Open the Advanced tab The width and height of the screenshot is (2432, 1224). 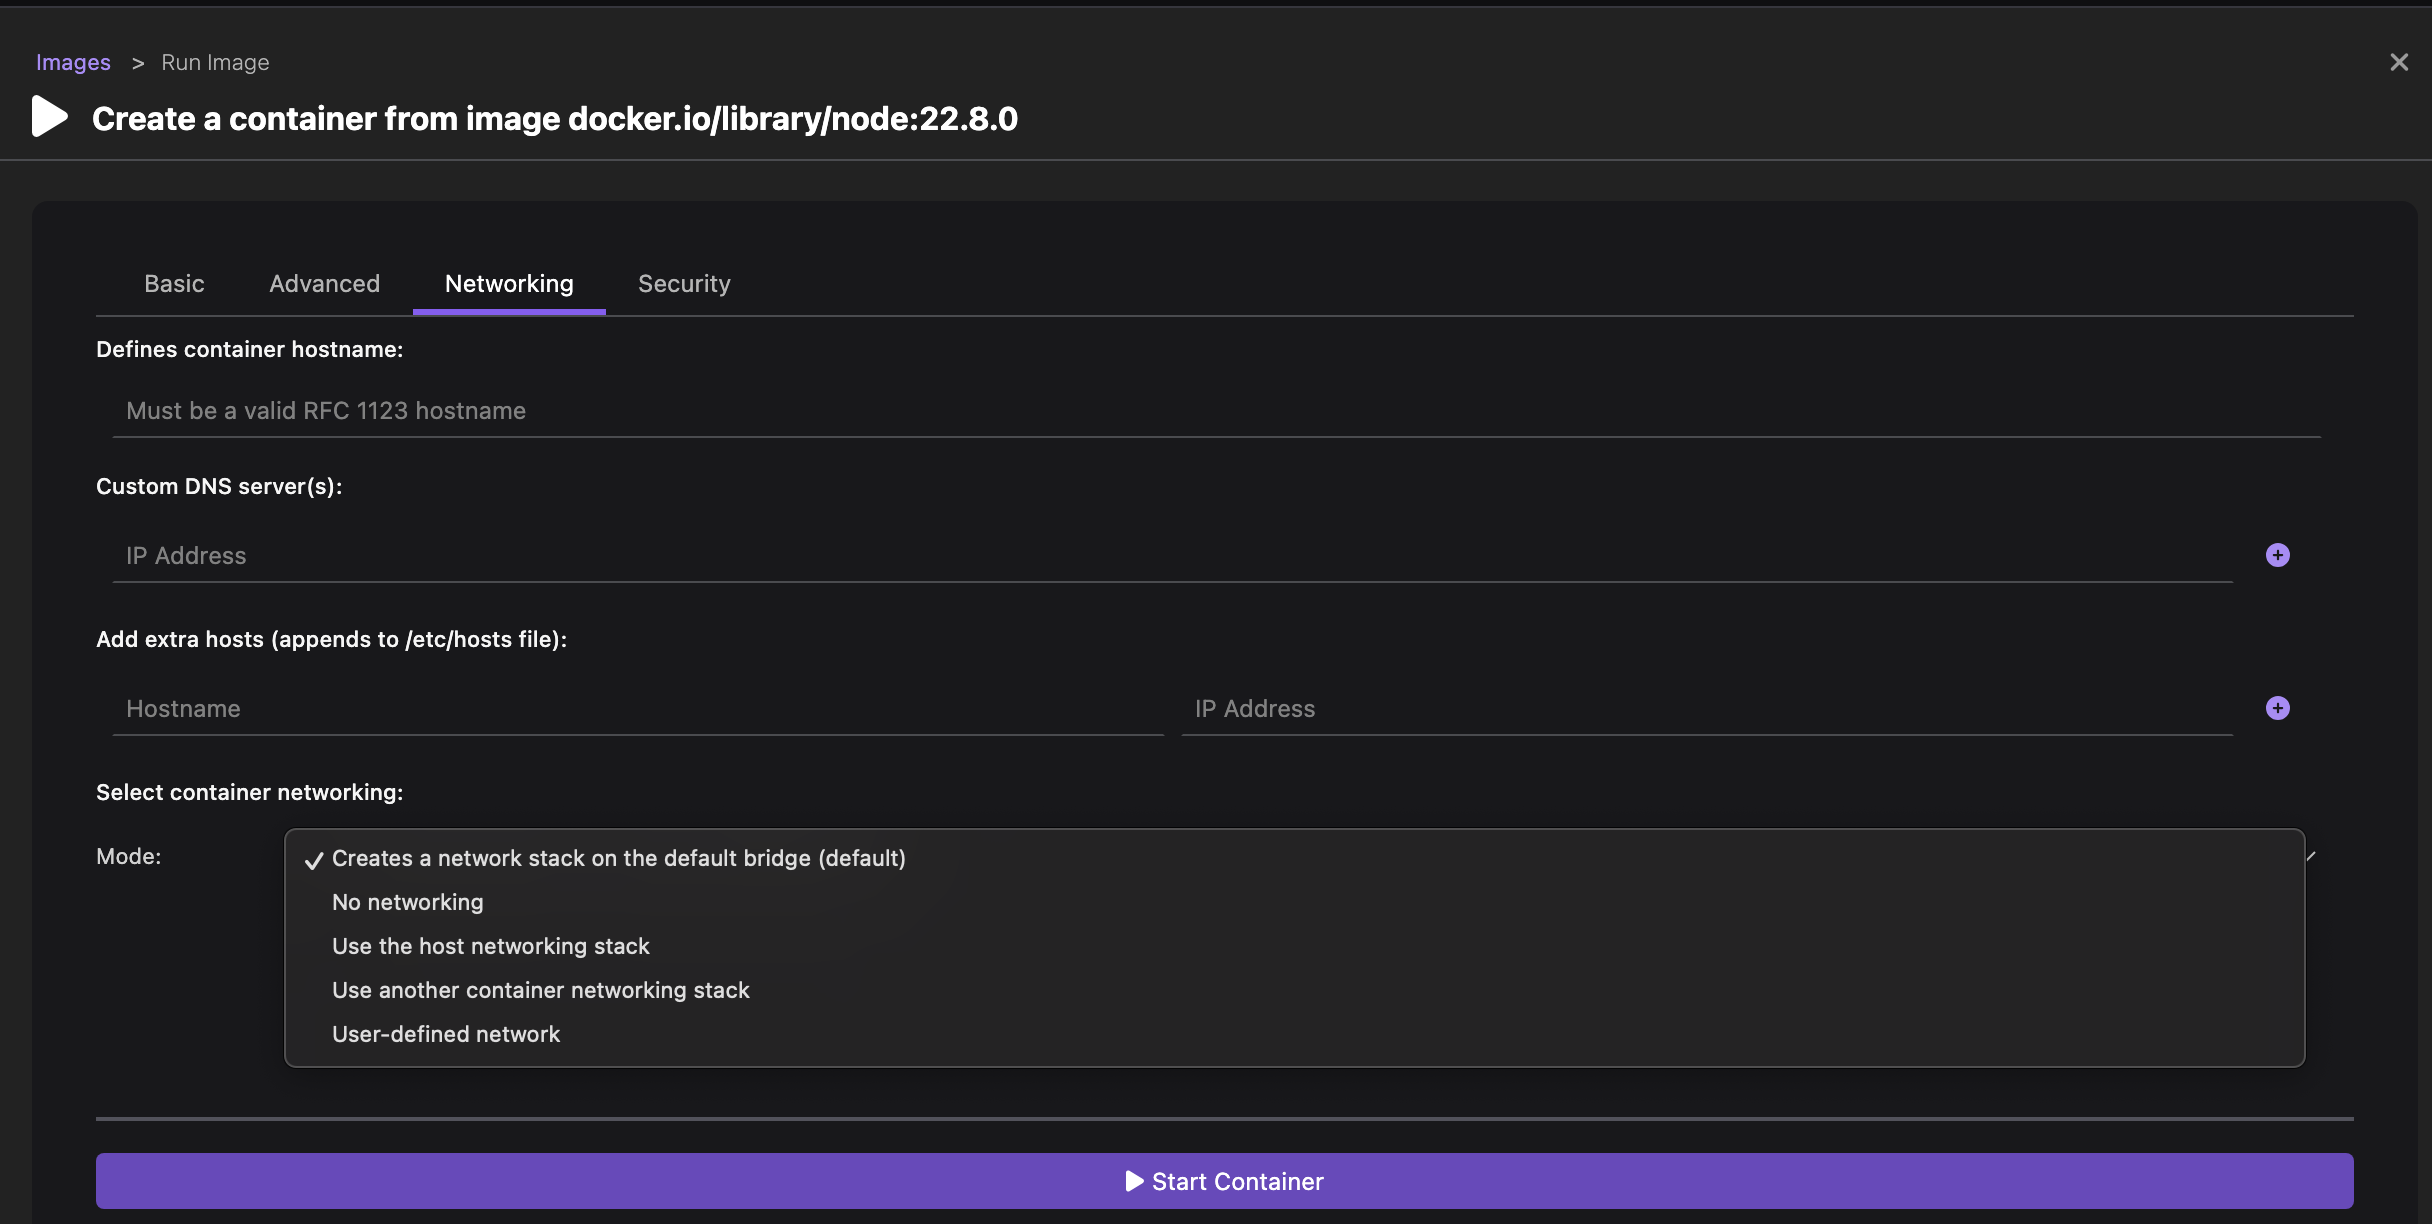(x=324, y=284)
